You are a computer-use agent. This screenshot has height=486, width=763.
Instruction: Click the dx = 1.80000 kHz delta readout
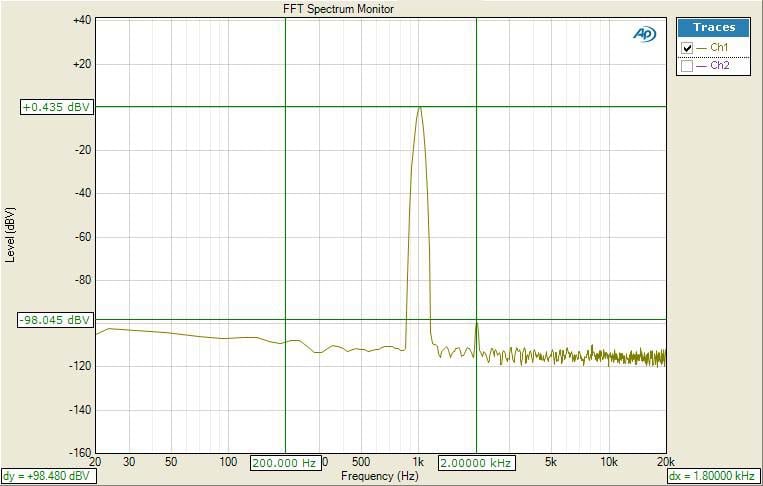click(x=712, y=477)
